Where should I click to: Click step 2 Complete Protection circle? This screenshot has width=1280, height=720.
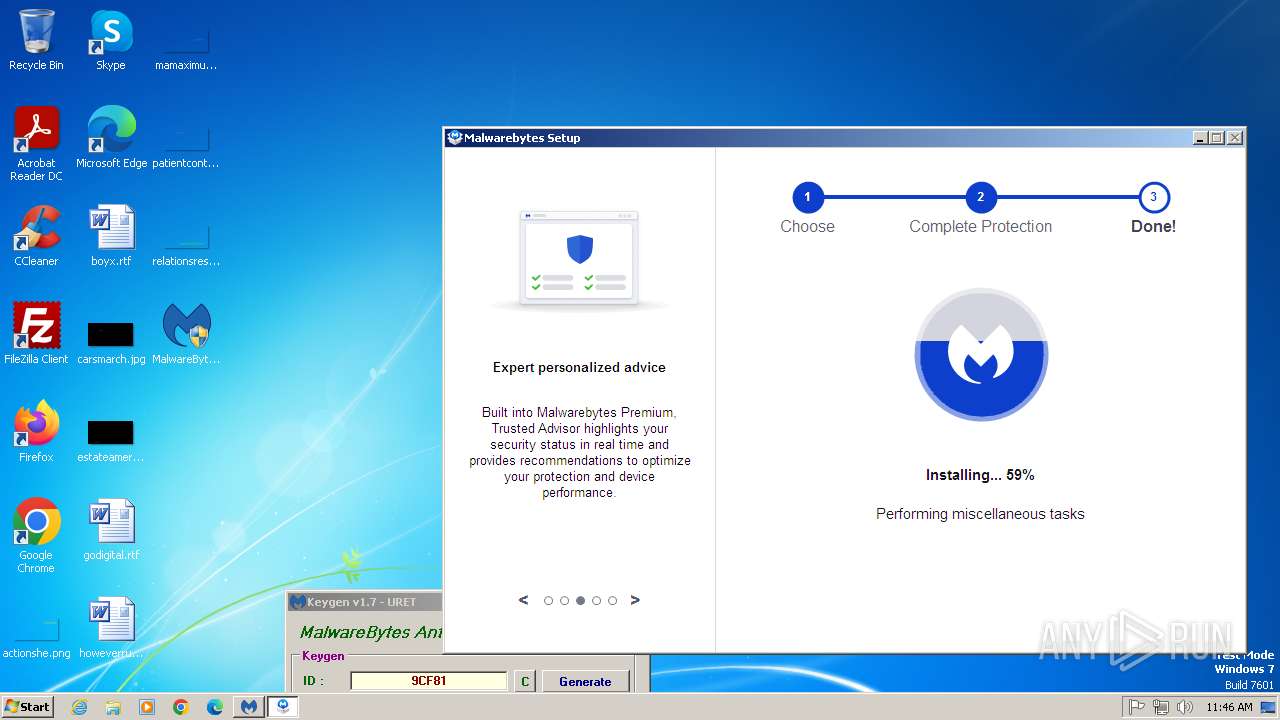pos(980,197)
